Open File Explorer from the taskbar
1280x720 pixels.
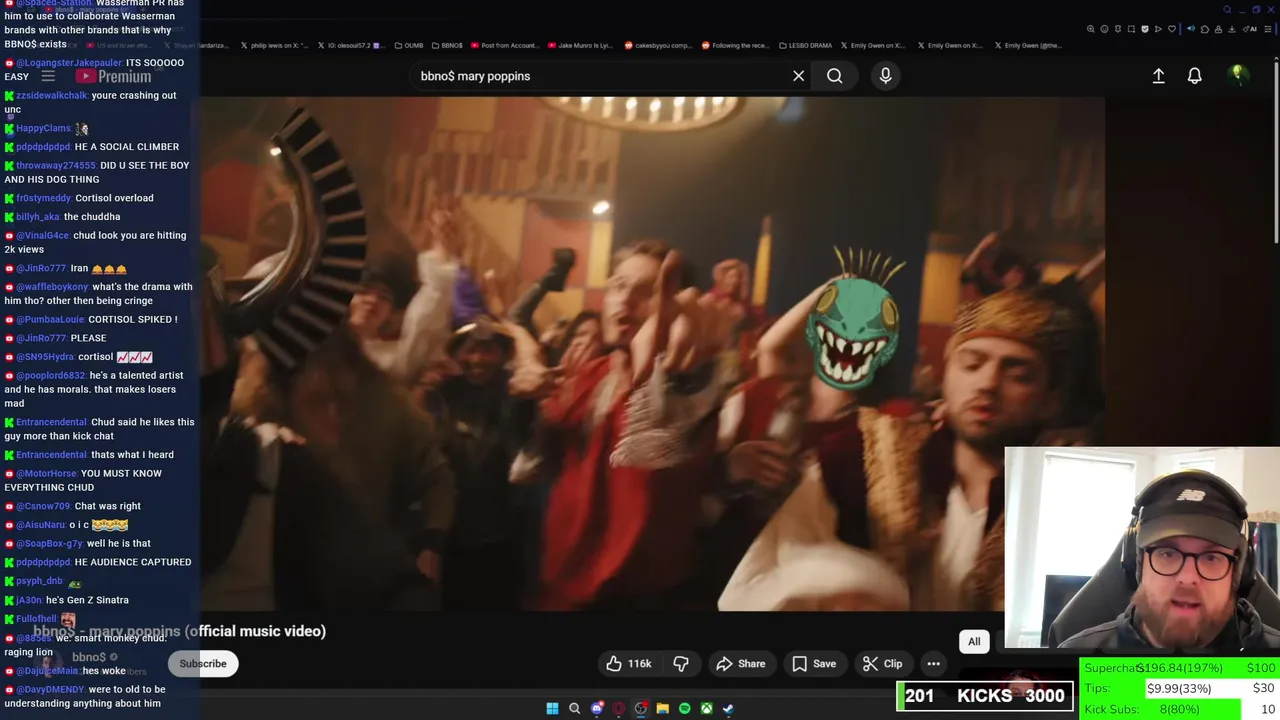pyautogui.click(x=662, y=708)
